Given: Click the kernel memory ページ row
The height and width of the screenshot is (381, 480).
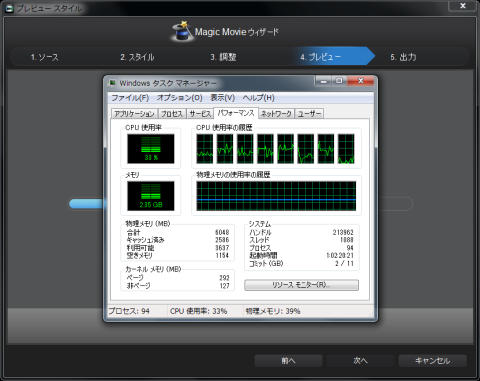Looking at the screenshot, I should [x=178, y=278].
